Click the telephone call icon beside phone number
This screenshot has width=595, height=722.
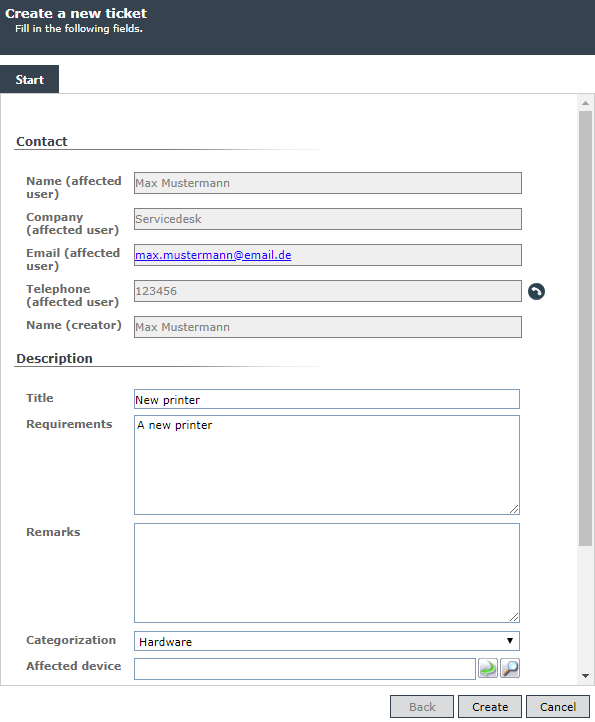536,291
